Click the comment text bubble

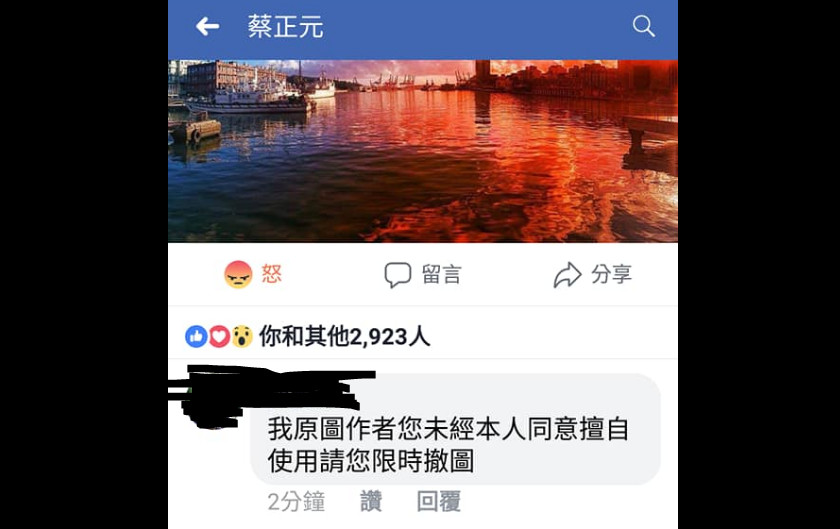coord(455,429)
